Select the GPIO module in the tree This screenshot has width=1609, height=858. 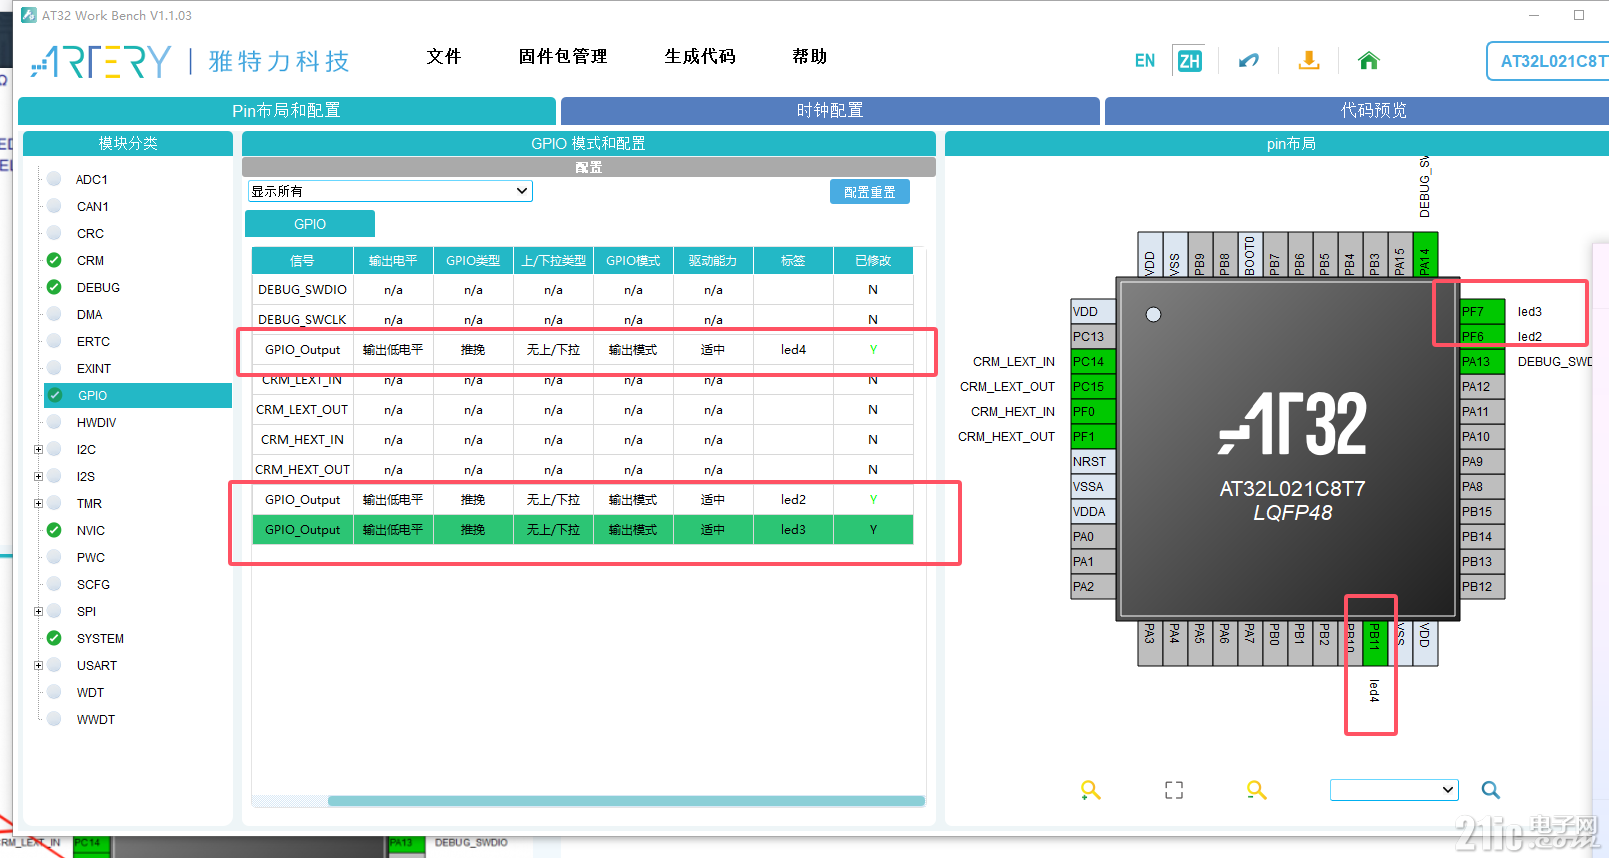point(138,395)
